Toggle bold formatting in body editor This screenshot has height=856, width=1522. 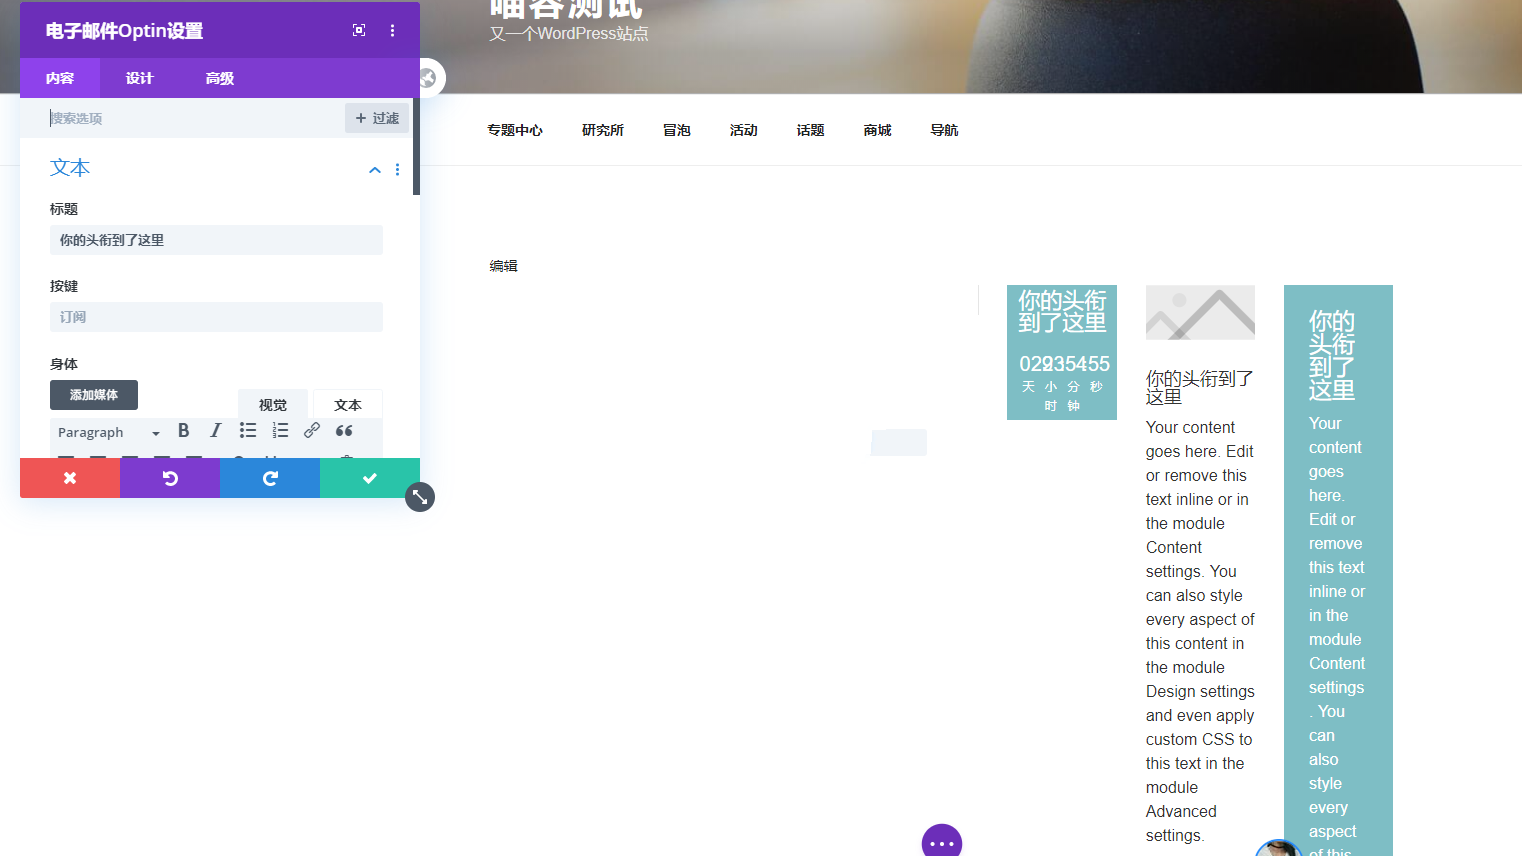pyautogui.click(x=184, y=431)
